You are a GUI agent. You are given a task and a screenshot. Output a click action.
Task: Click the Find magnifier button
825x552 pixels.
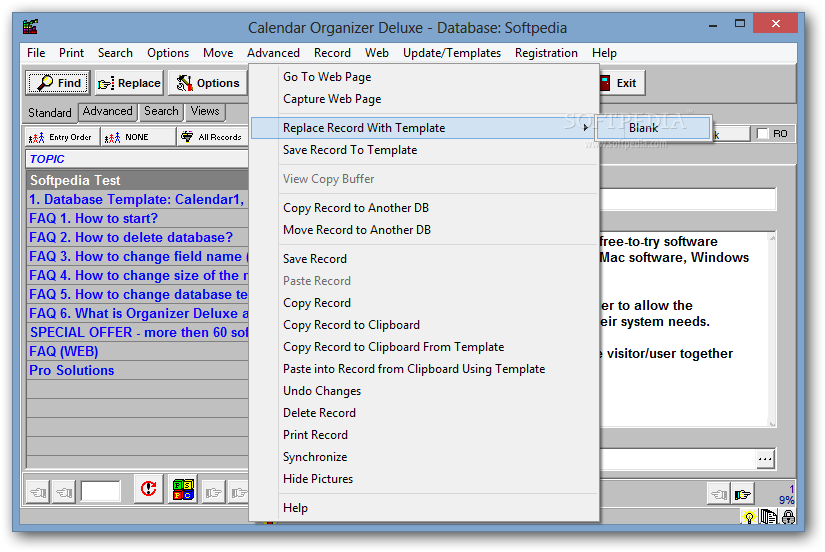tap(58, 83)
